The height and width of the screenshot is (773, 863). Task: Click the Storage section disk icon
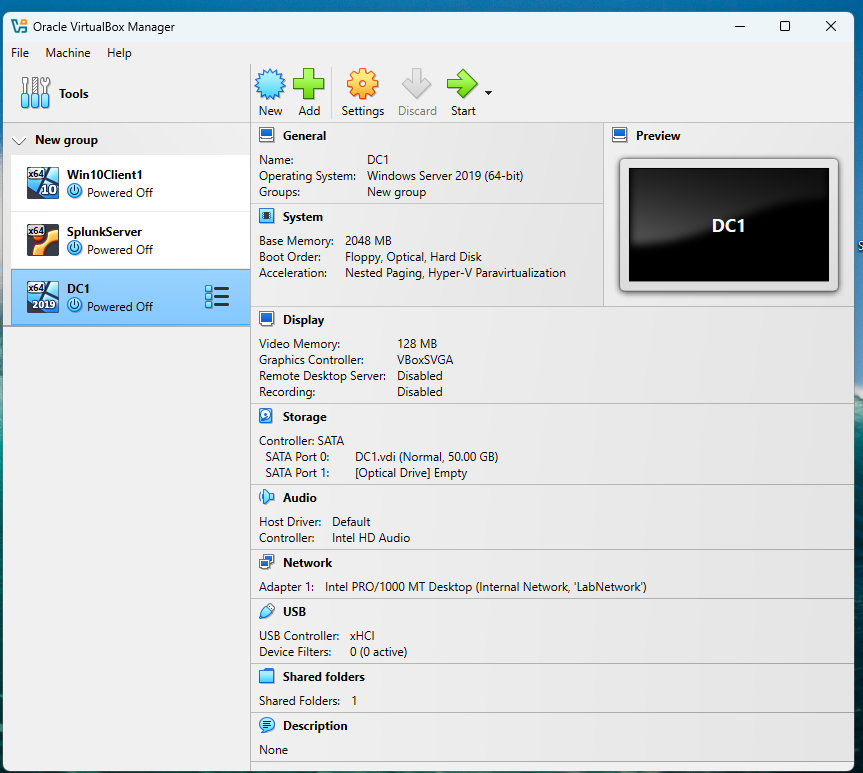coord(266,416)
